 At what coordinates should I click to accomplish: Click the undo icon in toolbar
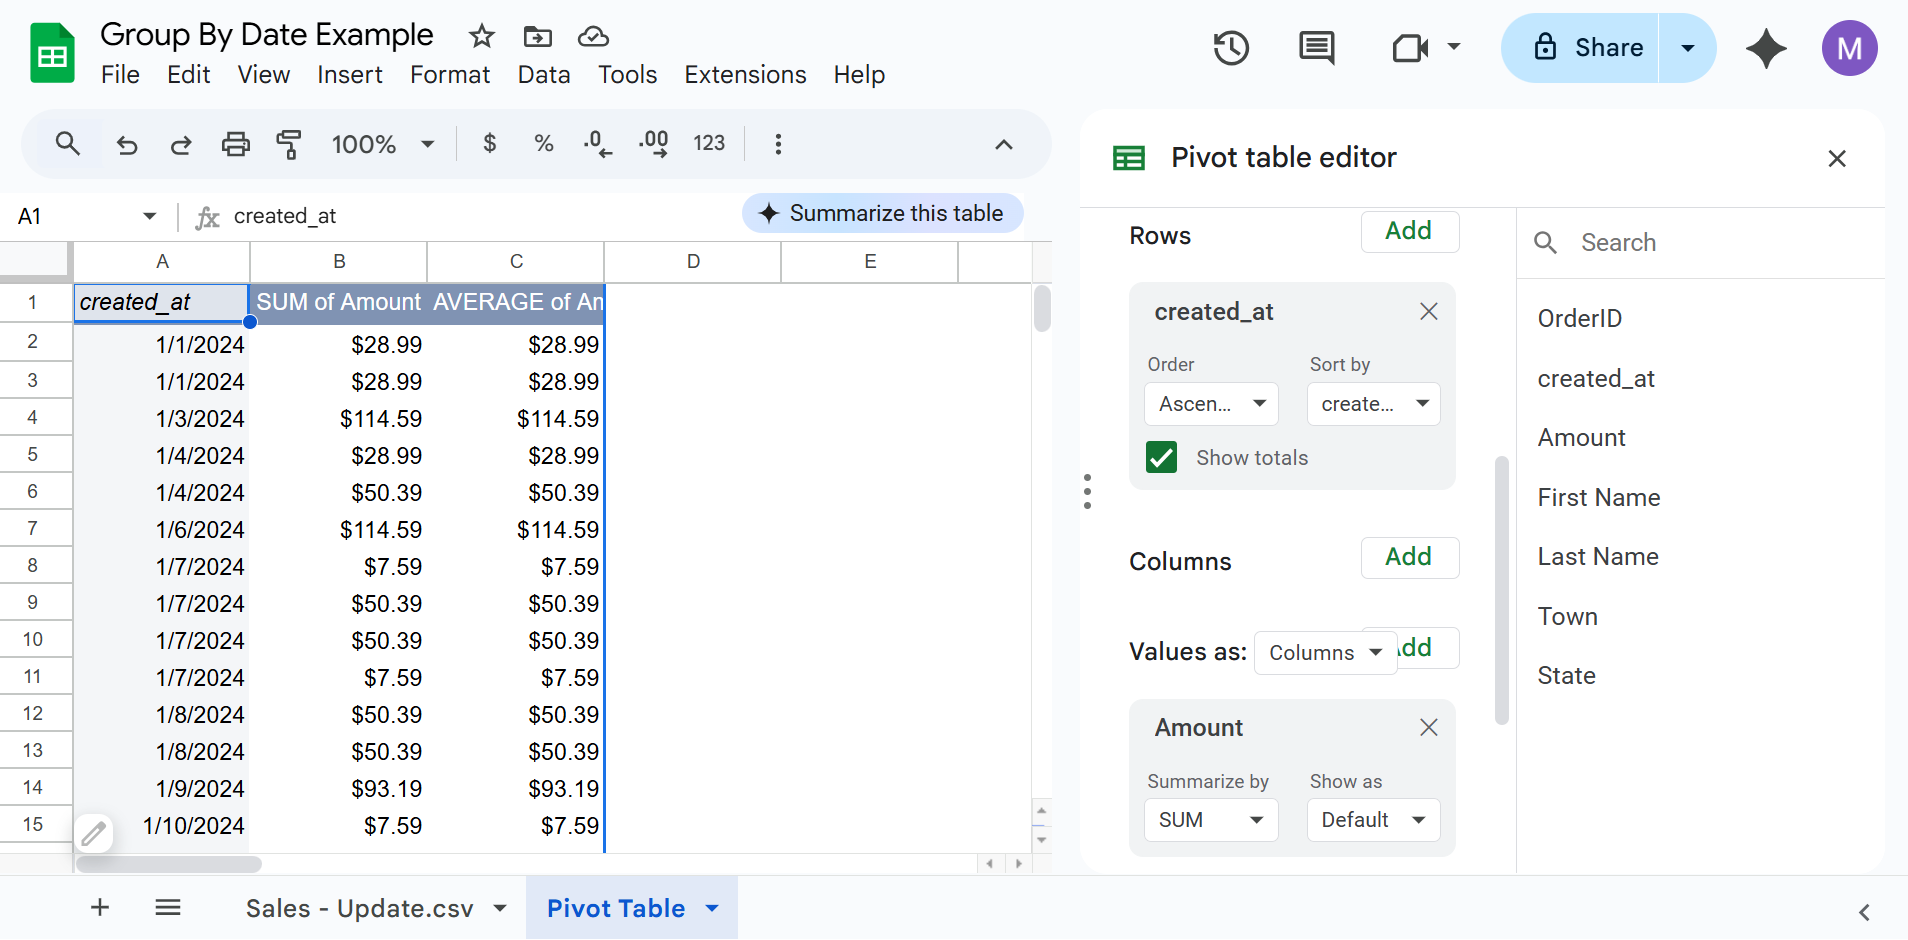tap(127, 144)
